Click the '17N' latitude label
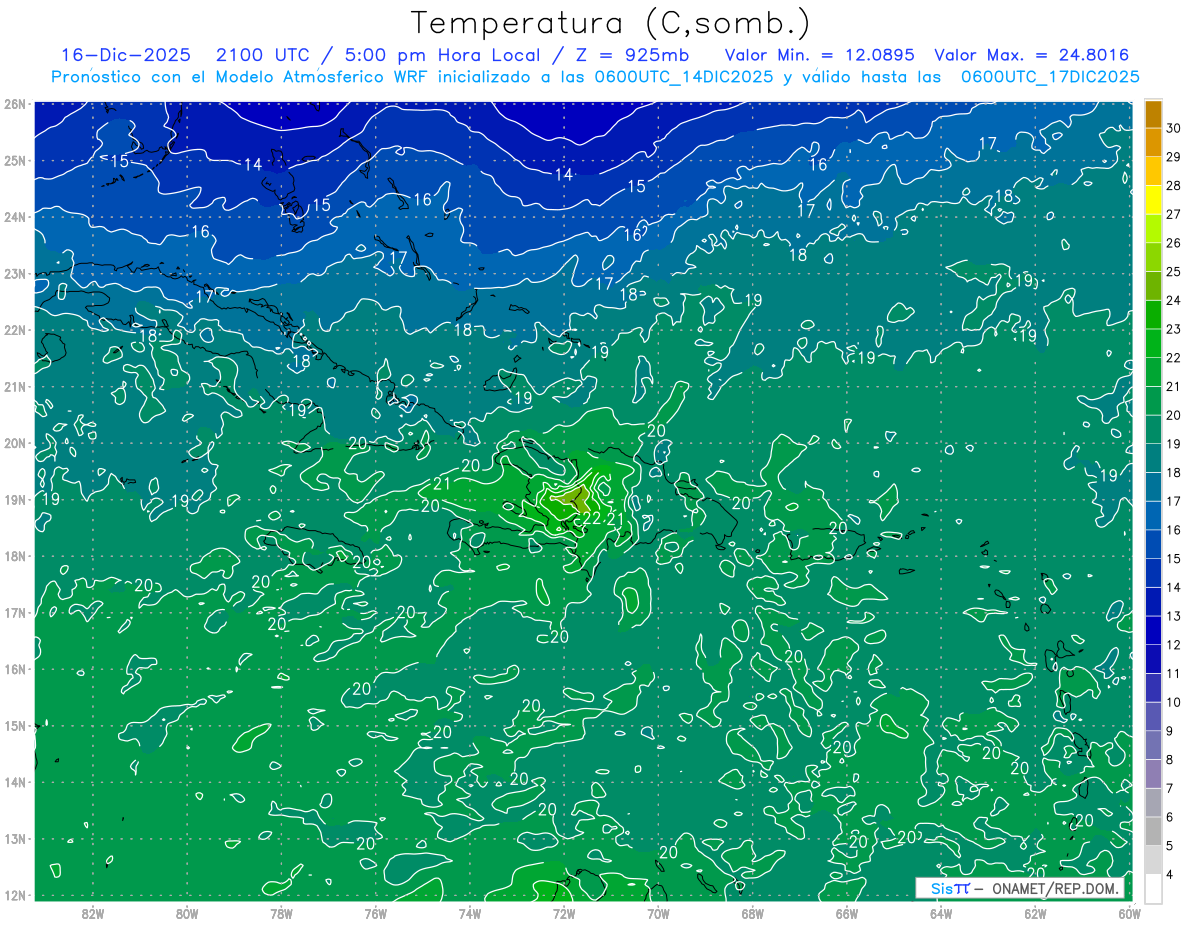Image resolution: width=1200 pixels, height=927 pixels. [14, 612]
